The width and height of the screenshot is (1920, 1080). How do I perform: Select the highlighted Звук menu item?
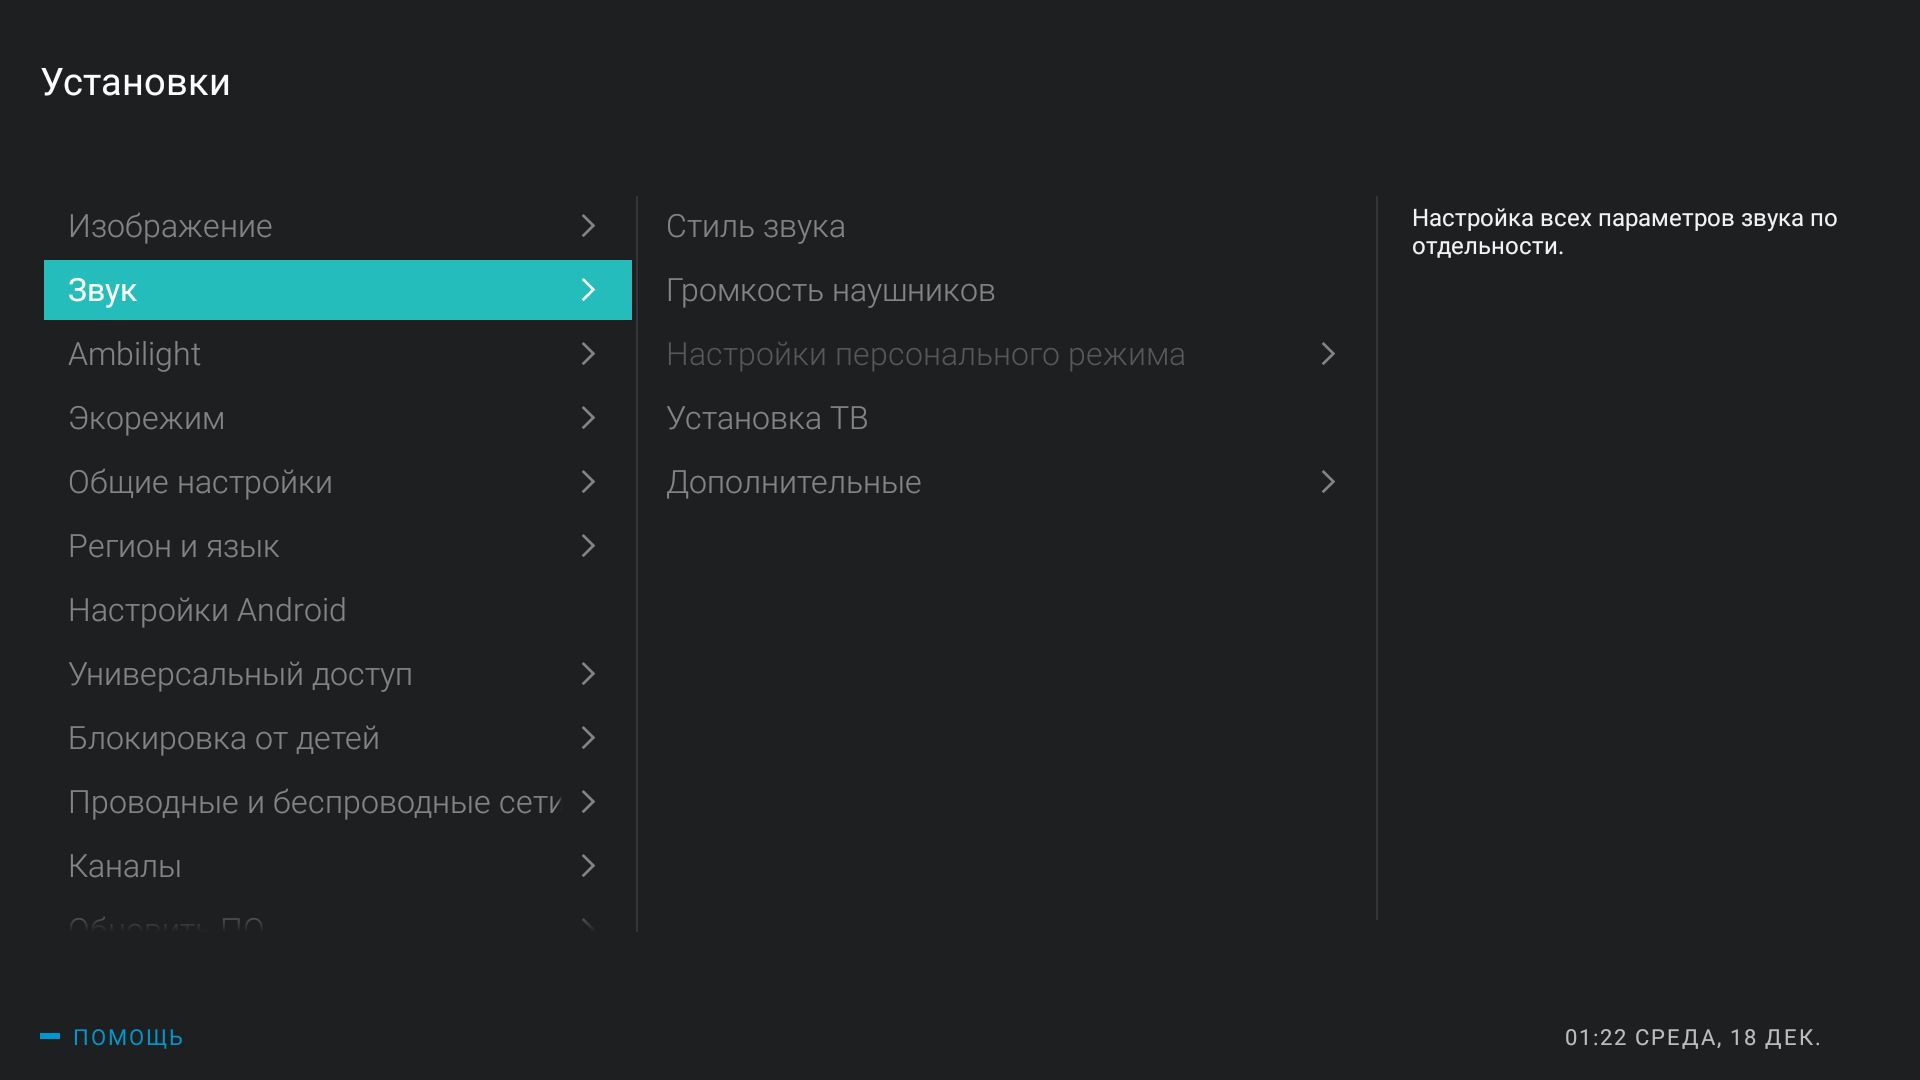(338, 290)
